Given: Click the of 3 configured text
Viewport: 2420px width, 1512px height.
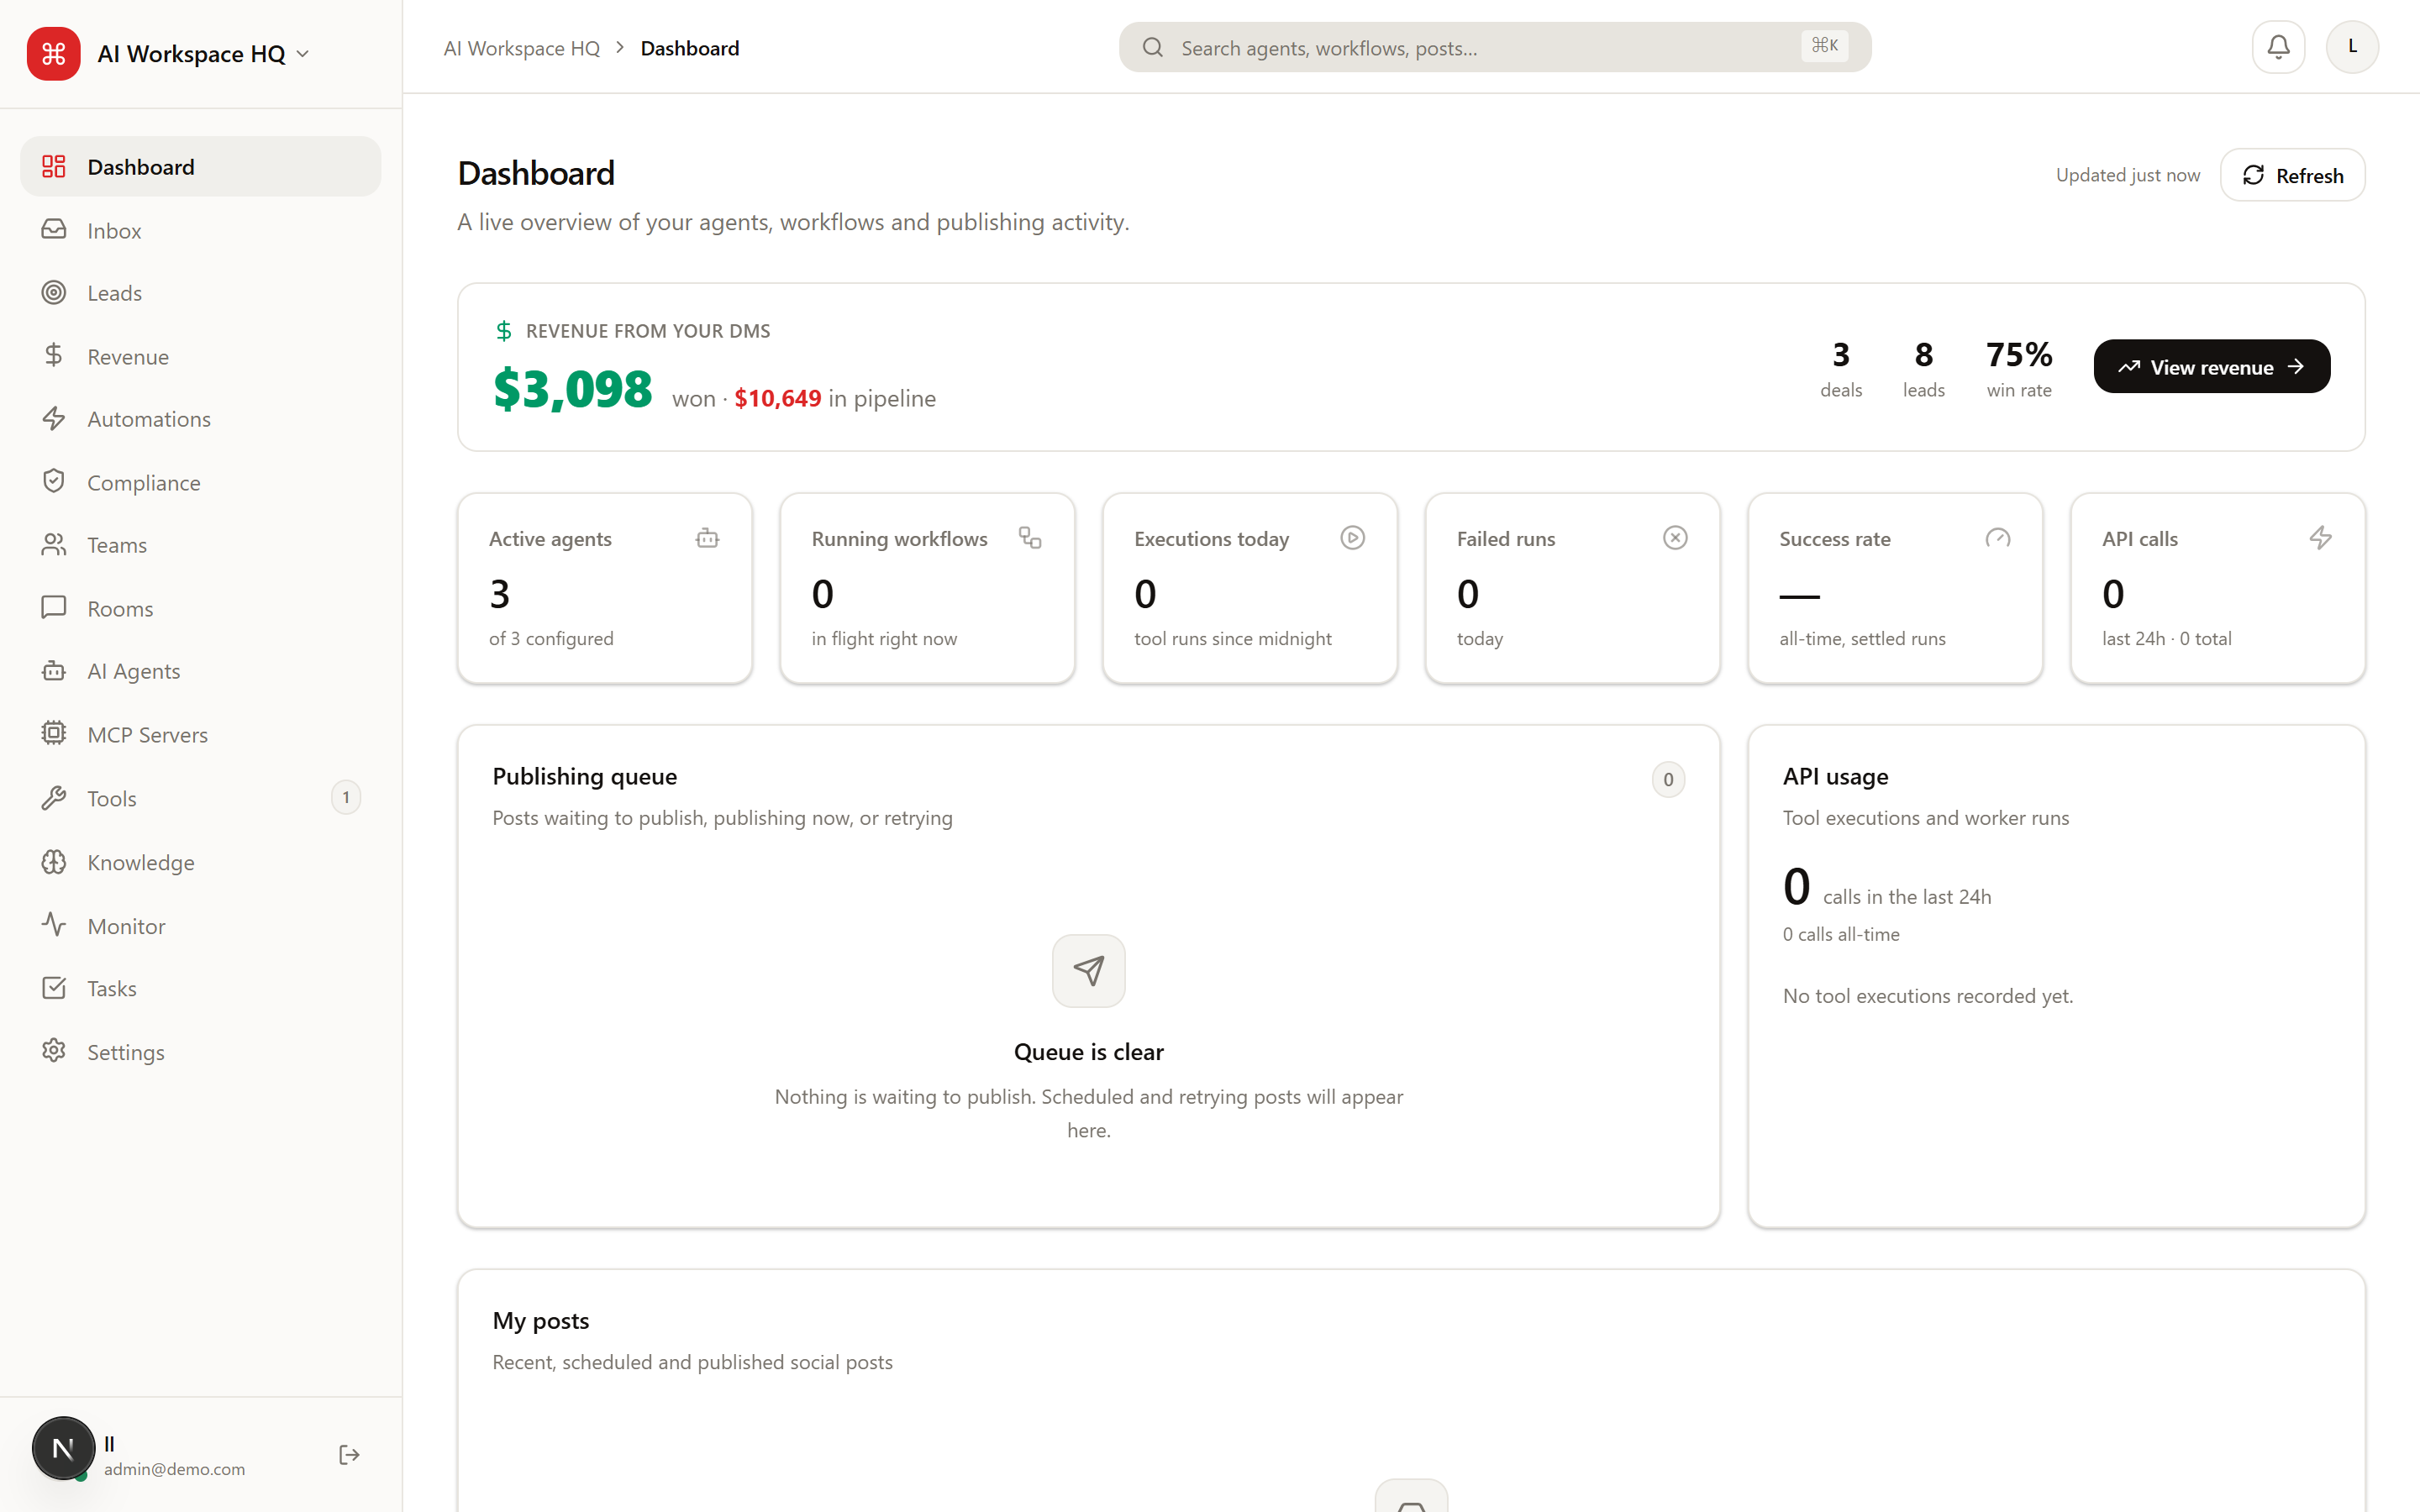Looking at the screenshot, I should tap(551, 638).
